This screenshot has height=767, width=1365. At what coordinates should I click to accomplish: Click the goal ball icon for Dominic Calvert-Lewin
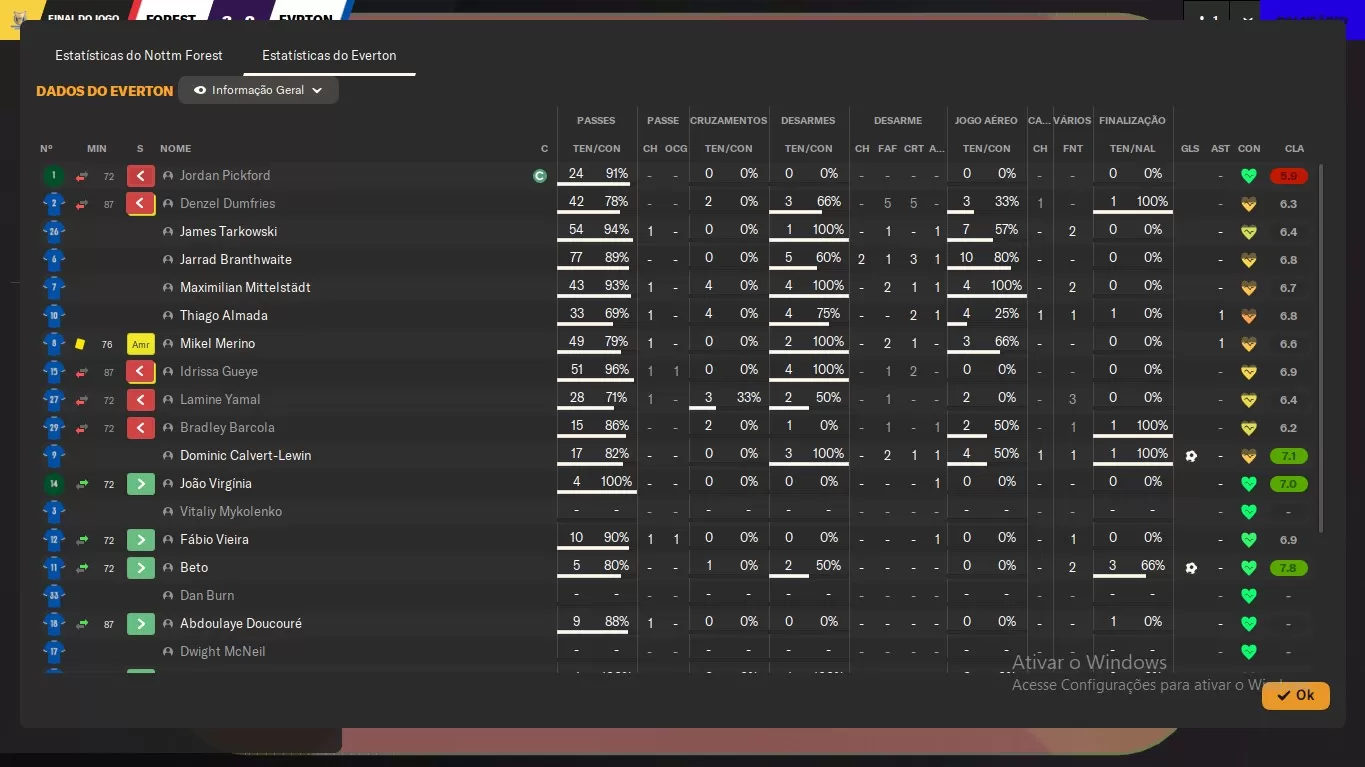1191,456
